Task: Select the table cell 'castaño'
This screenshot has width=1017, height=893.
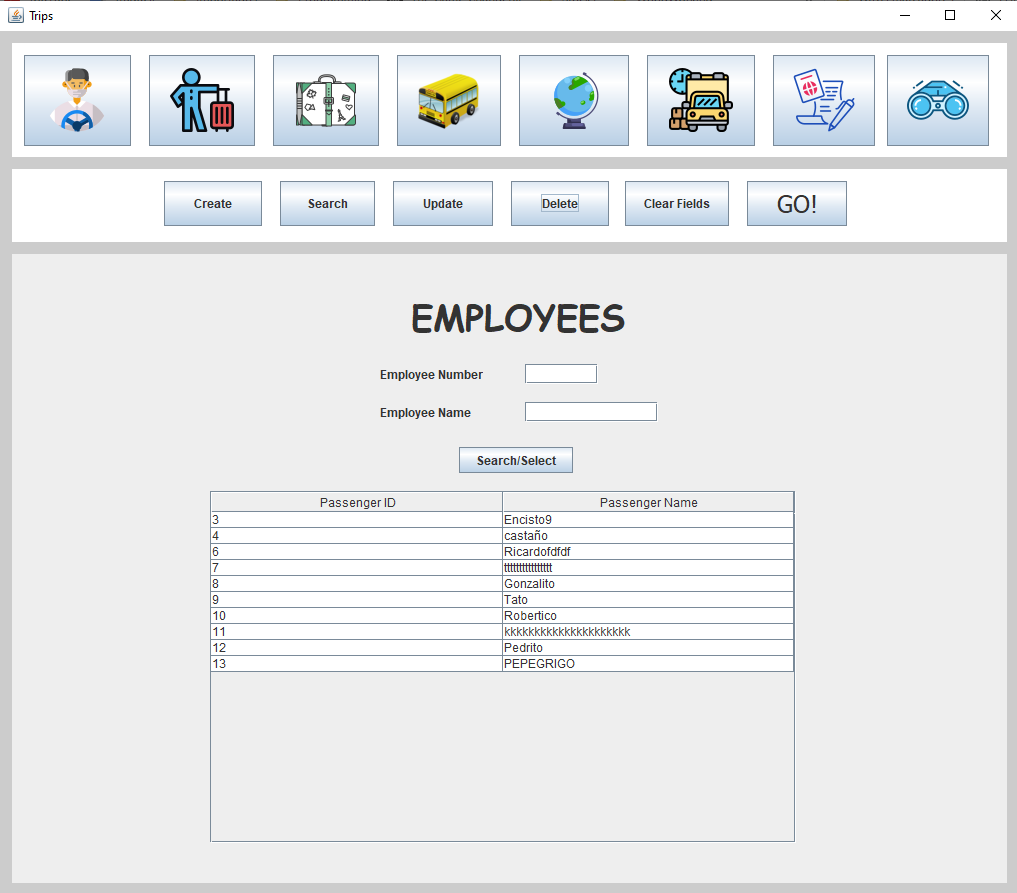Action: click(648, 536)
